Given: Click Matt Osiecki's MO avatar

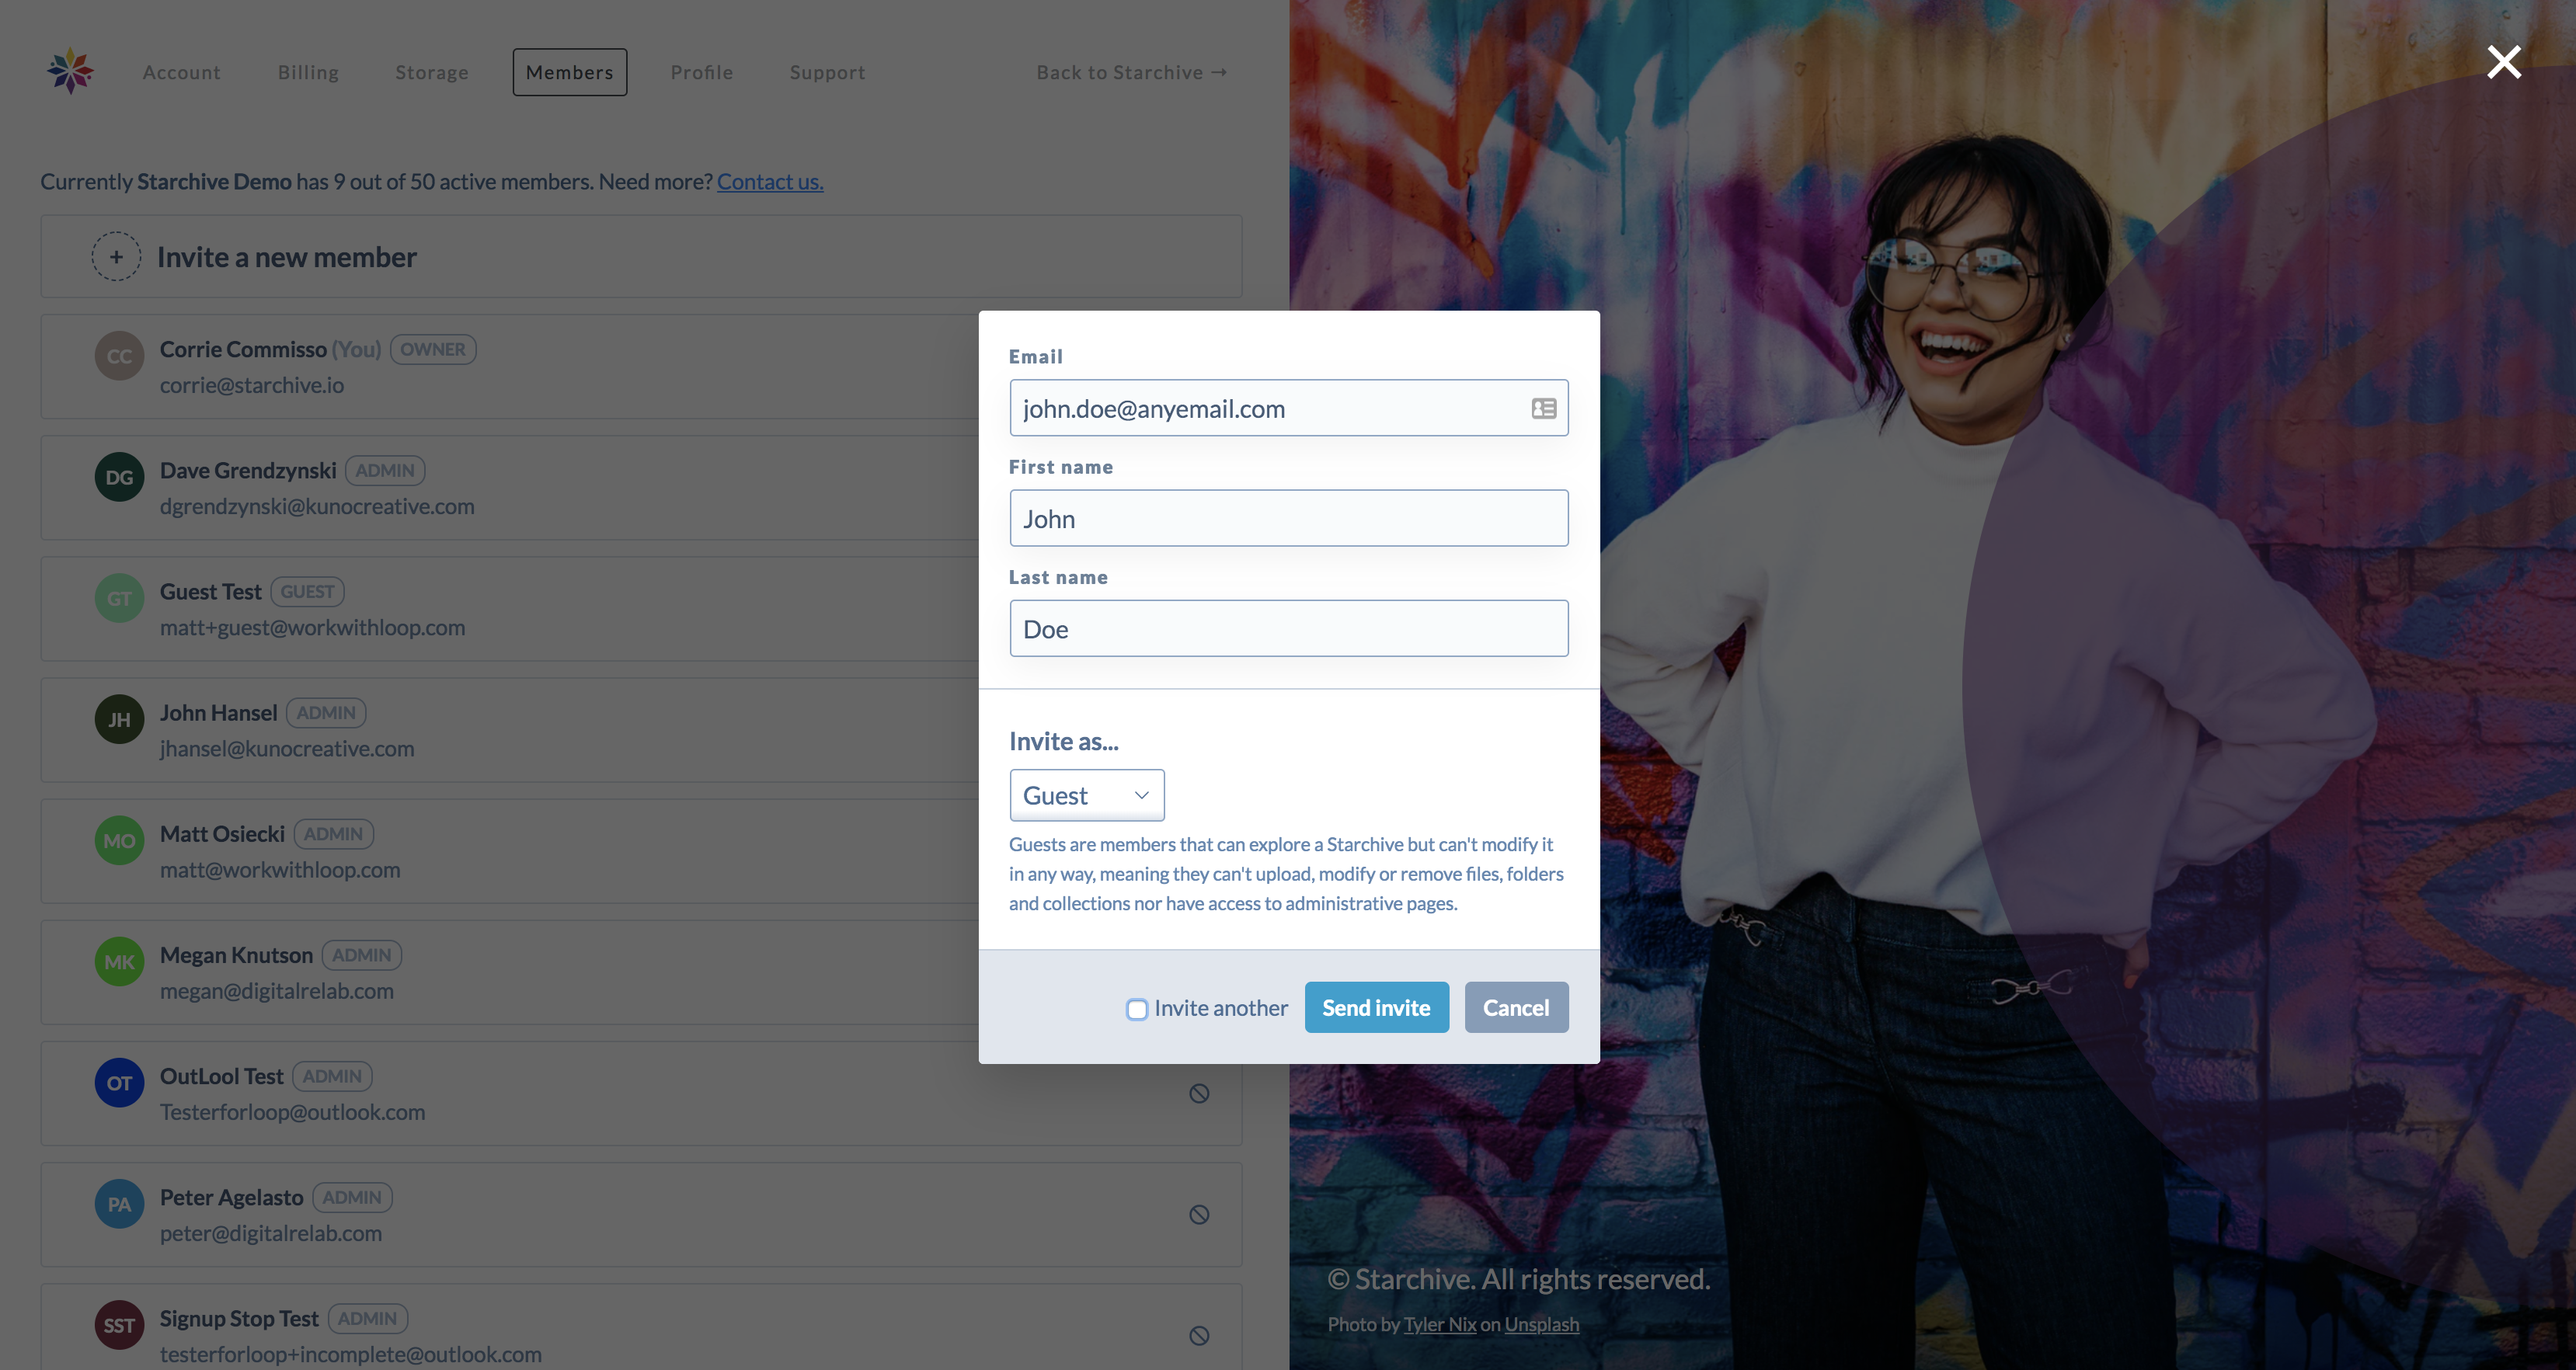Looking at the screenshot, I should coord(119,840).
